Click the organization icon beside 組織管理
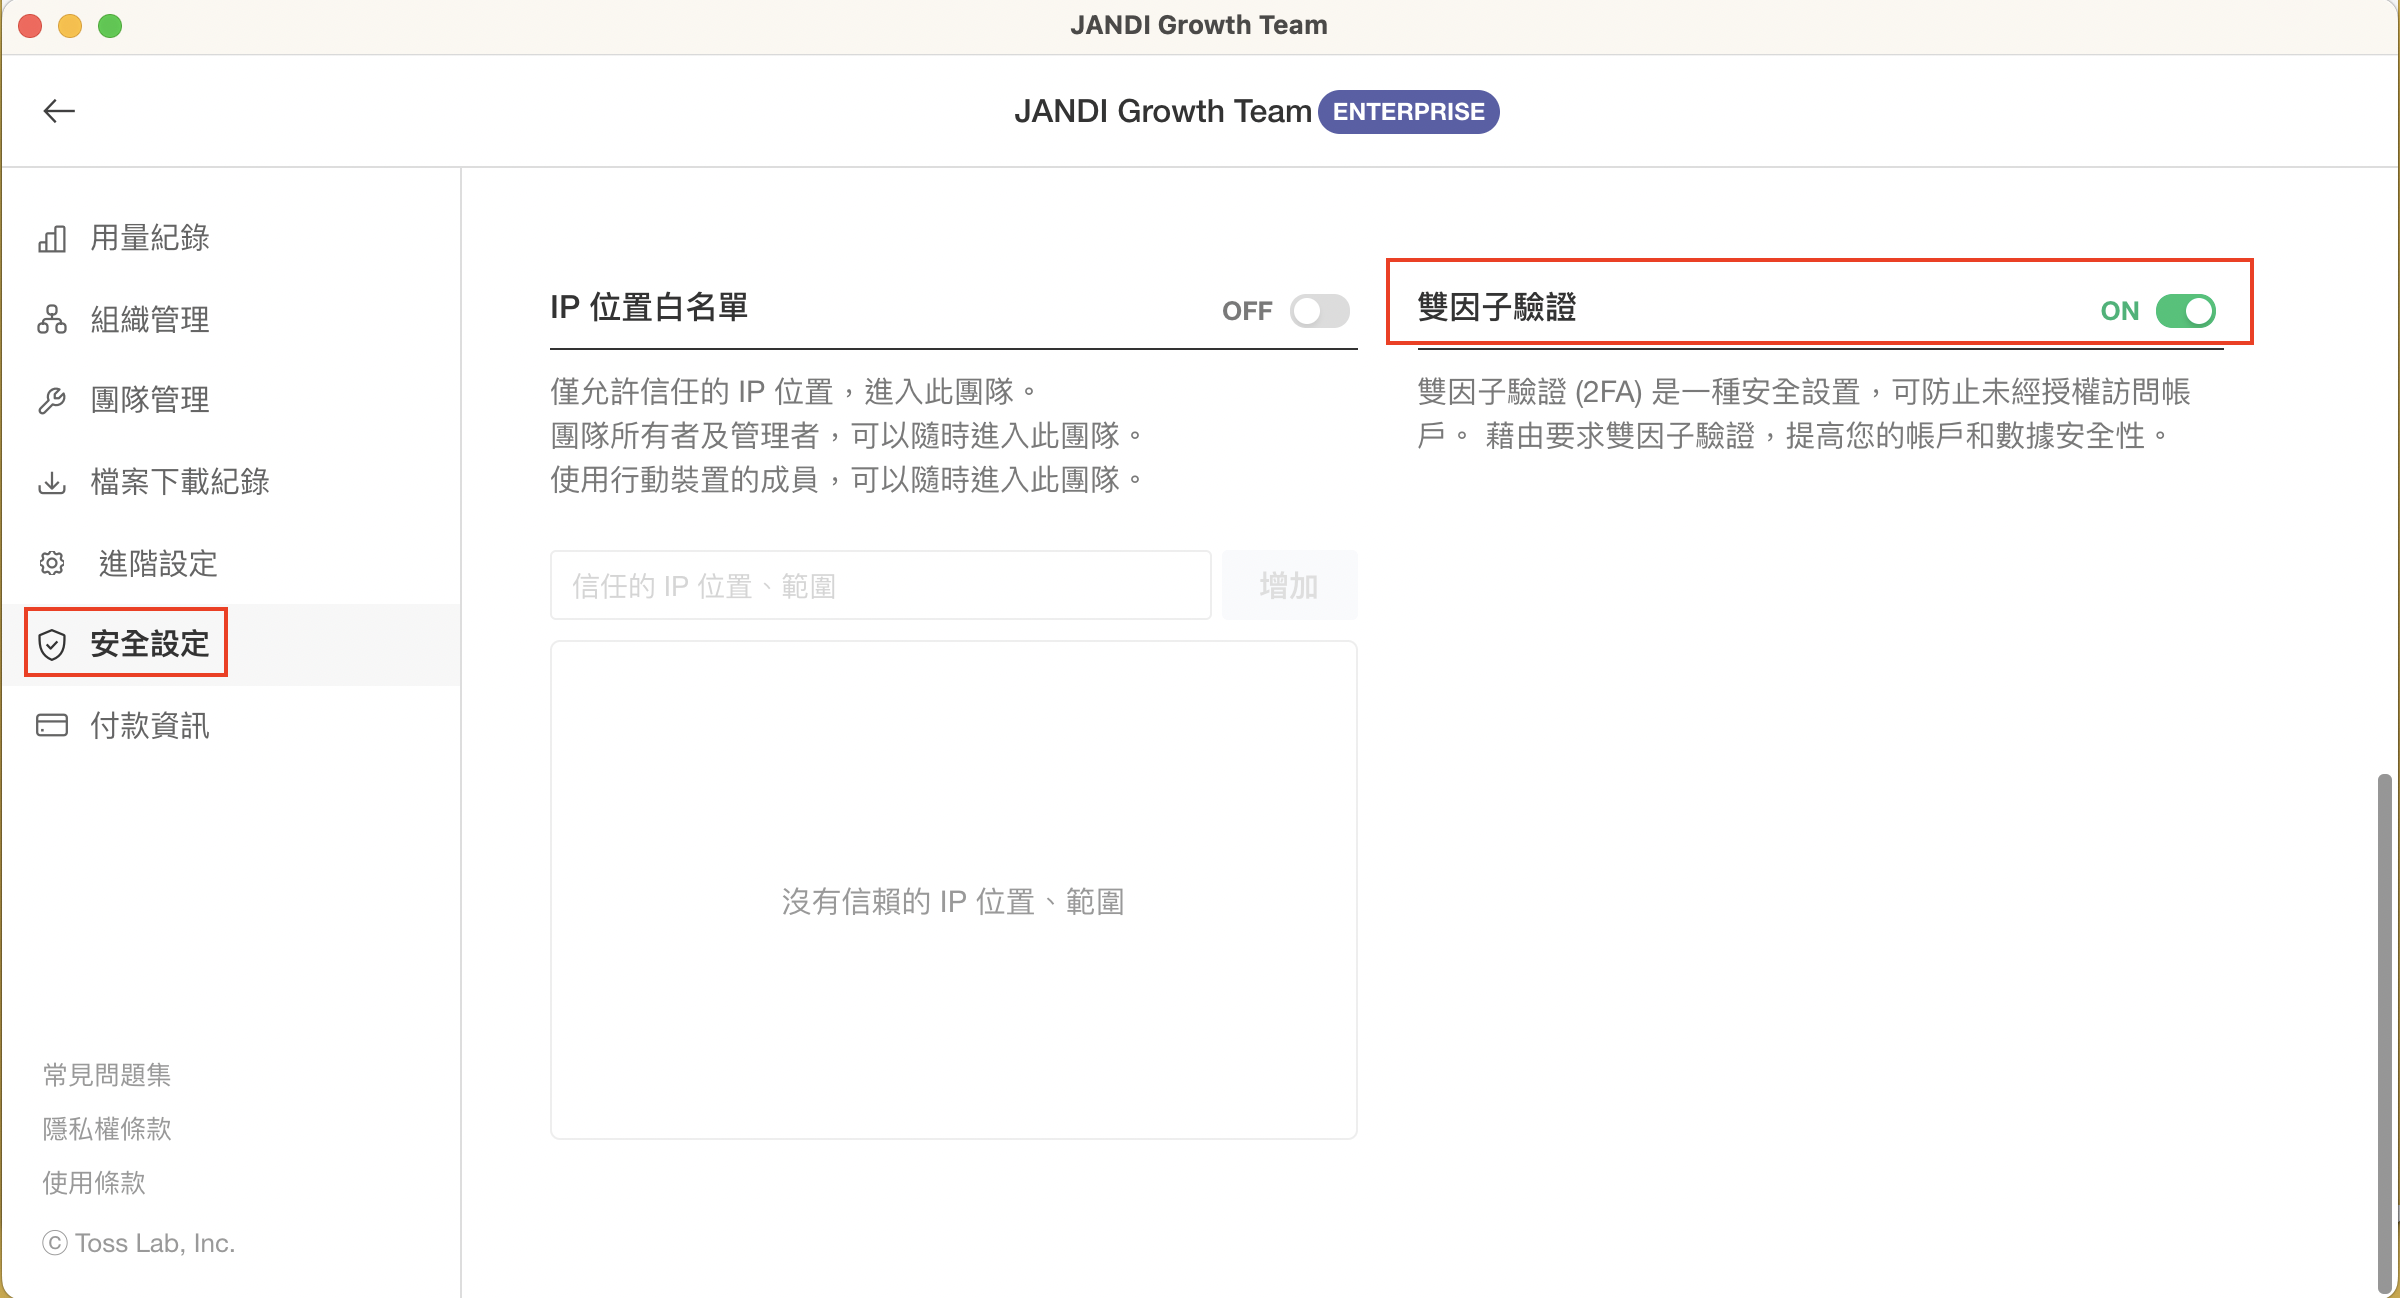Image resolution: width=2400 pixels, height=1298 pixels. 52,320
